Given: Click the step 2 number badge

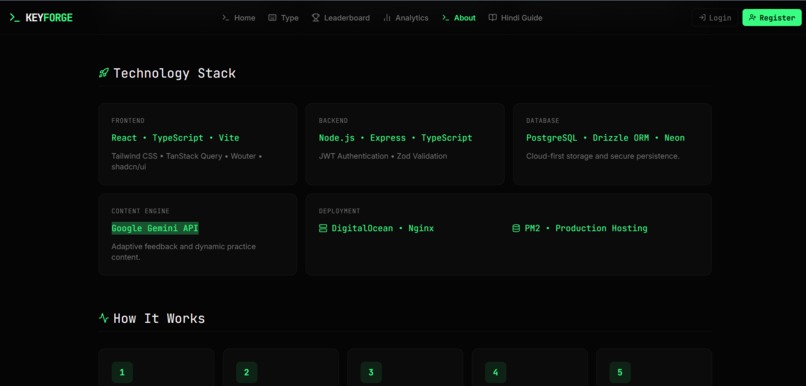Looking at the screenshot, I should tap(246, 373).
